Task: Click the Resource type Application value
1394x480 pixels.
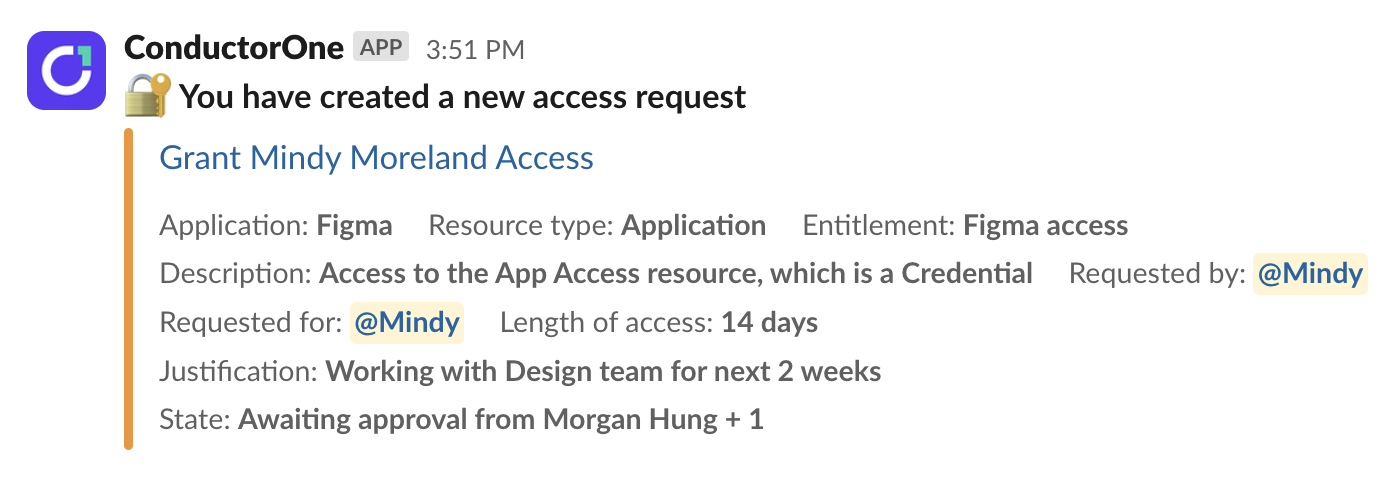Action: click(x=694, y=226)
